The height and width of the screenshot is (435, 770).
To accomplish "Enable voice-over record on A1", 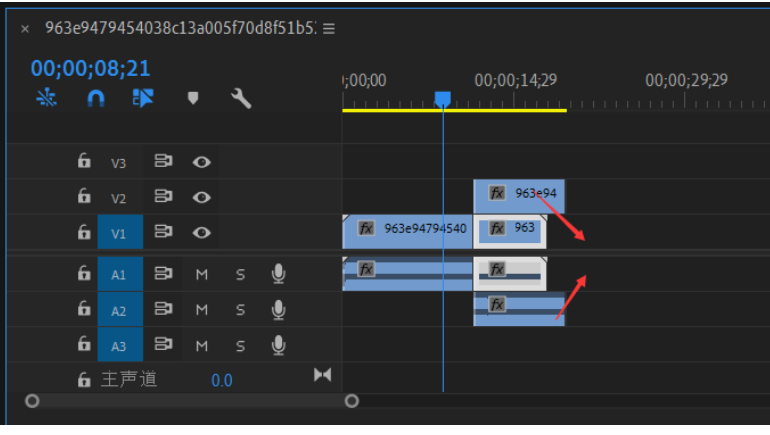I will coord(278,274).
